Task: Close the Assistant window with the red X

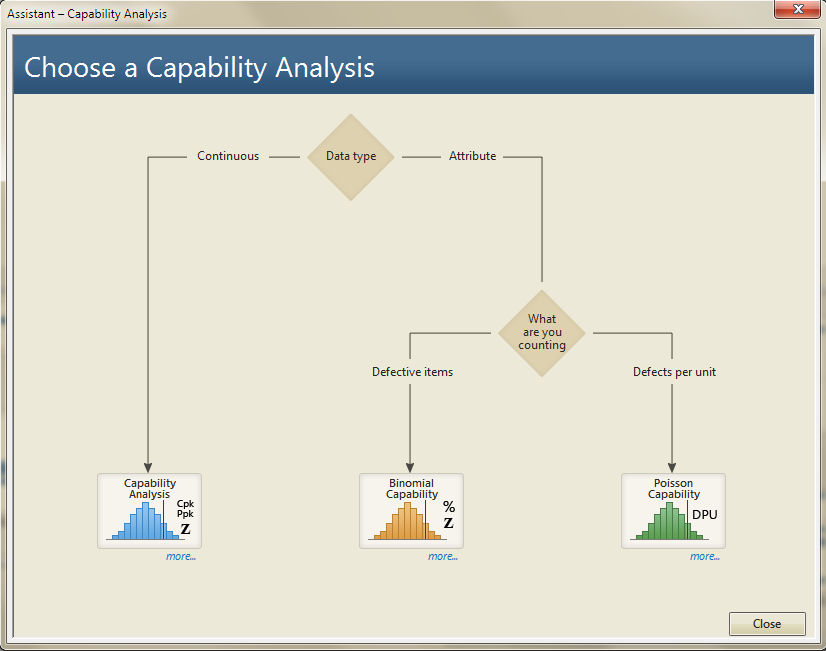Action: click(x=796, y=9)
